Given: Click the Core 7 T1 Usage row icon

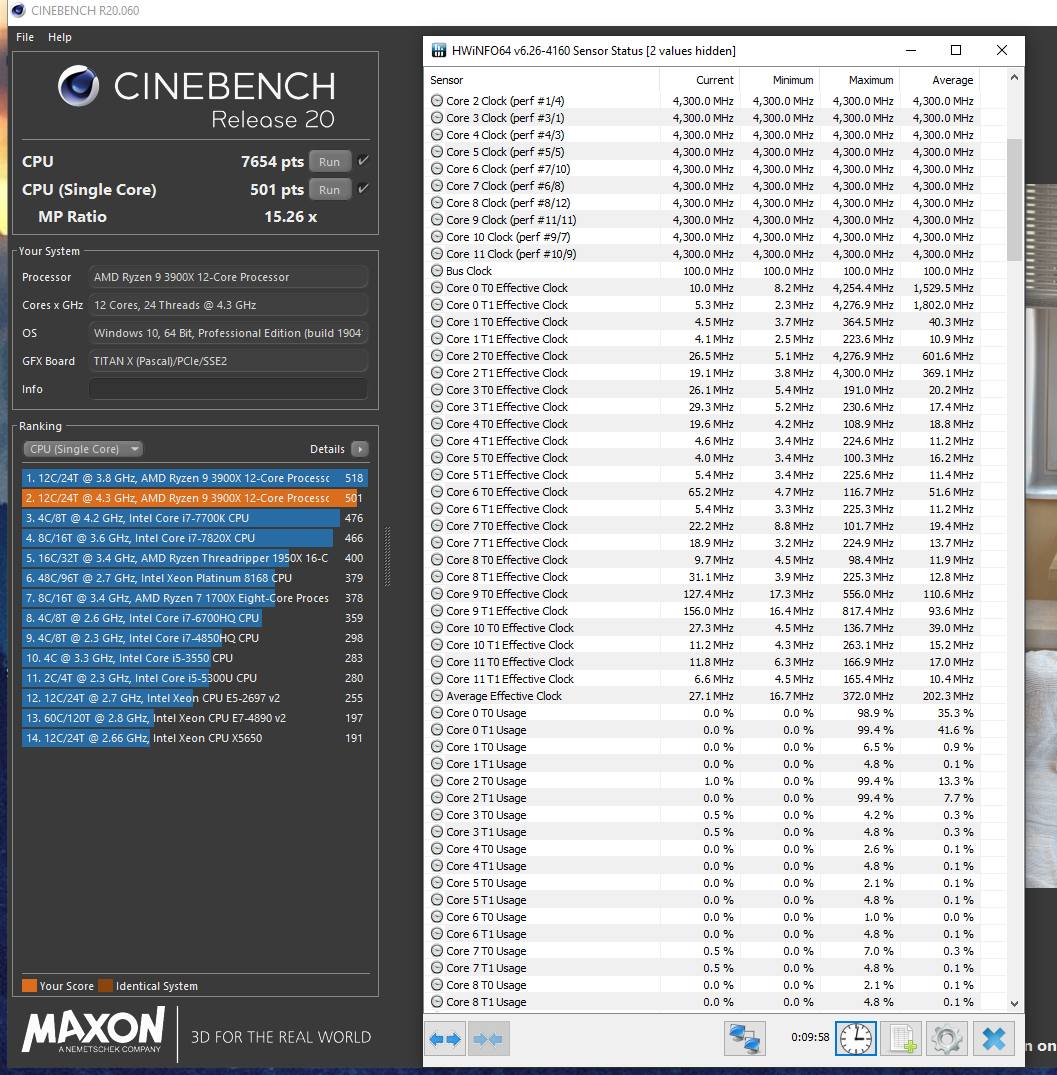Looking at the screenshot, I should pos(437,968).
